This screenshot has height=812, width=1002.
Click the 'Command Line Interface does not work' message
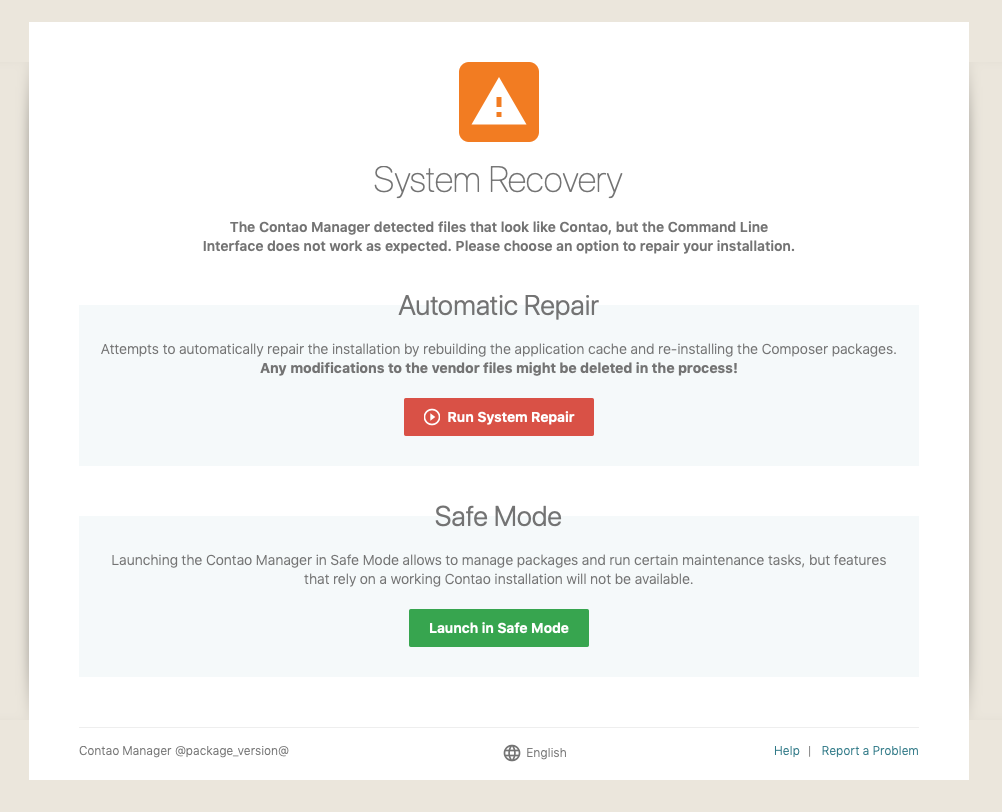498,236
